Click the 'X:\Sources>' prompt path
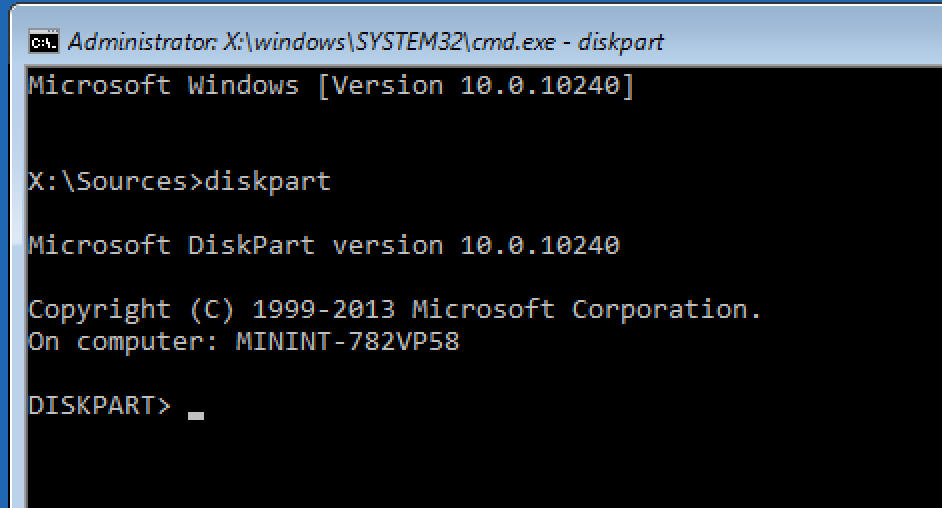Image resolution: width=942 pixels, height=508 pixels. [x=115, y=181]
